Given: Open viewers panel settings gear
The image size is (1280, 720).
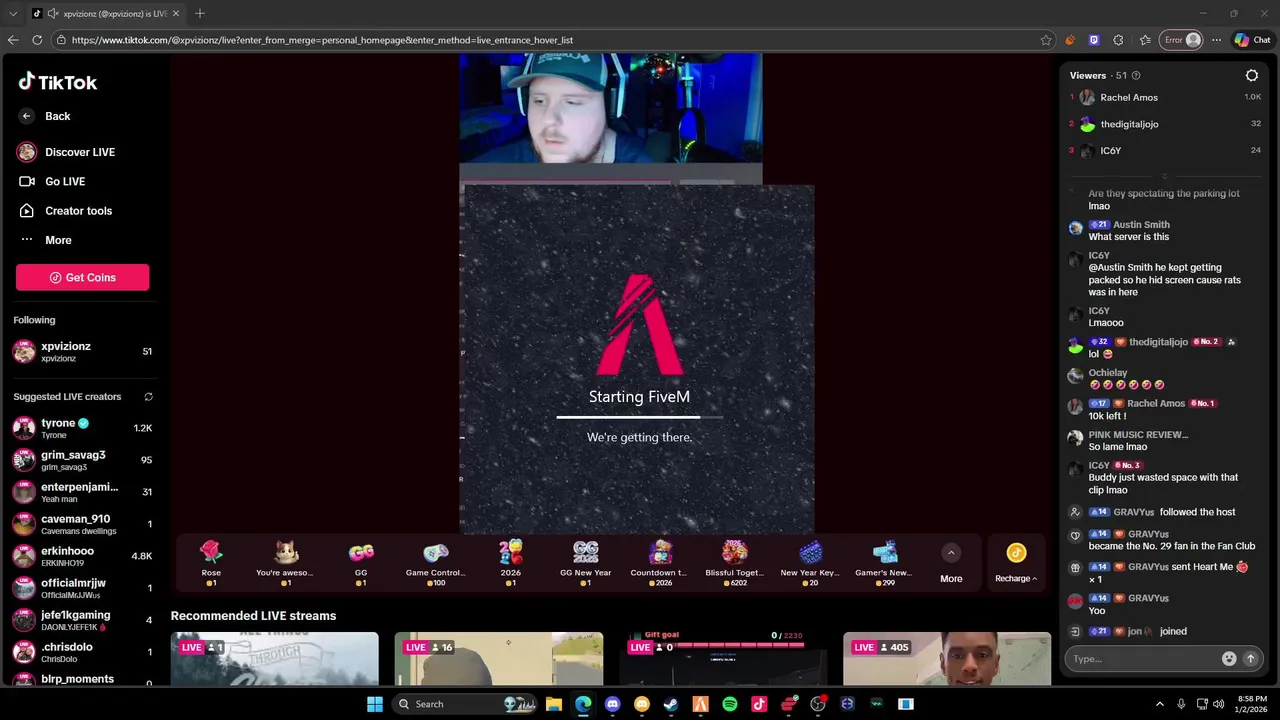Looking at the screenshot, I should coord(1251,75).
